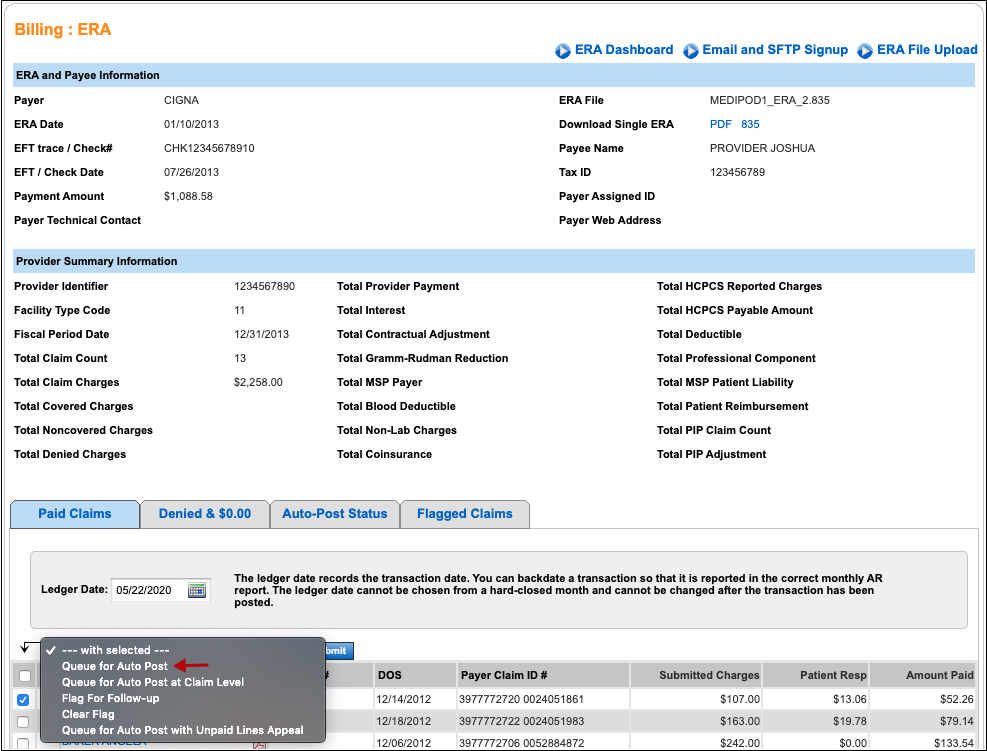Click the provider identifier 1234567890
Viewport: 987px width, 751px height.
[x=264, y=286]
